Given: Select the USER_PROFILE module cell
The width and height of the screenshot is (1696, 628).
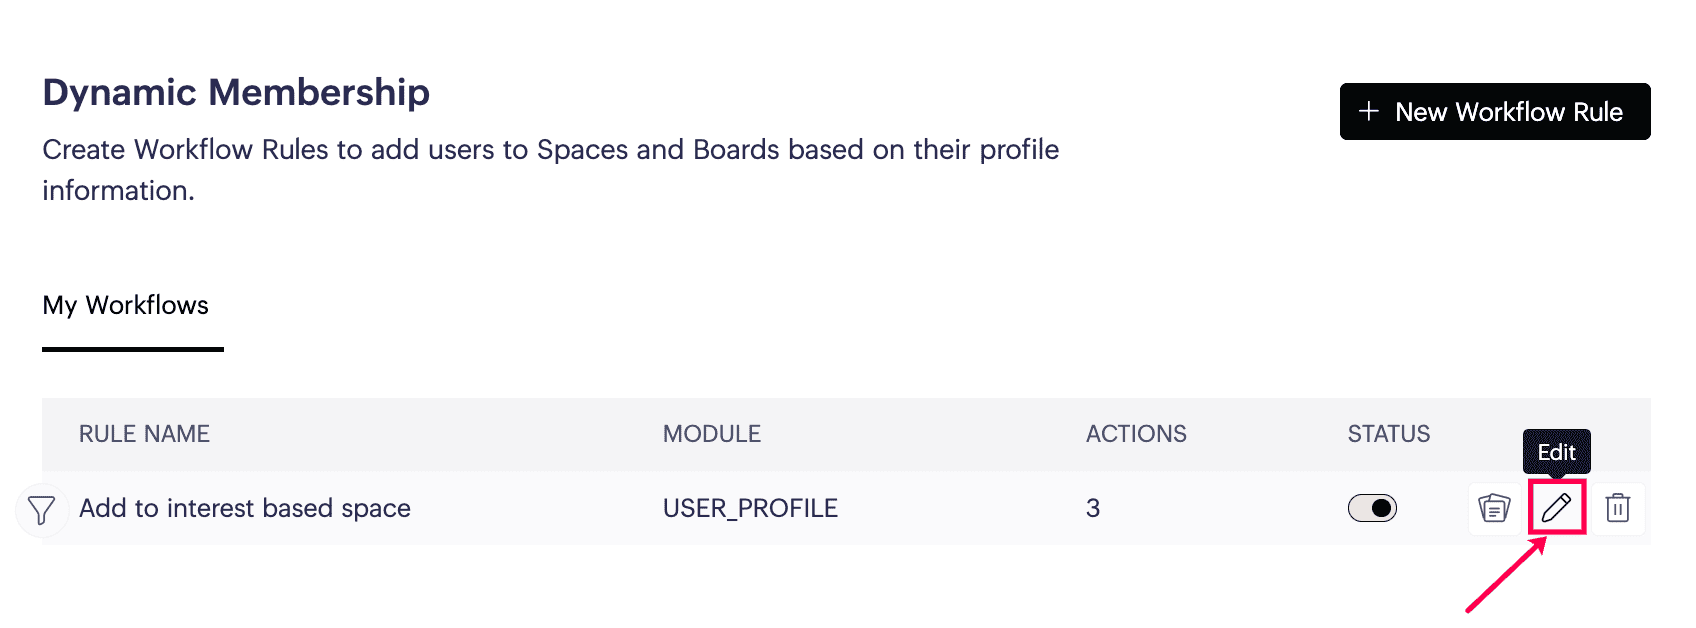Looking at the screenshot, I should coord(750,508).
